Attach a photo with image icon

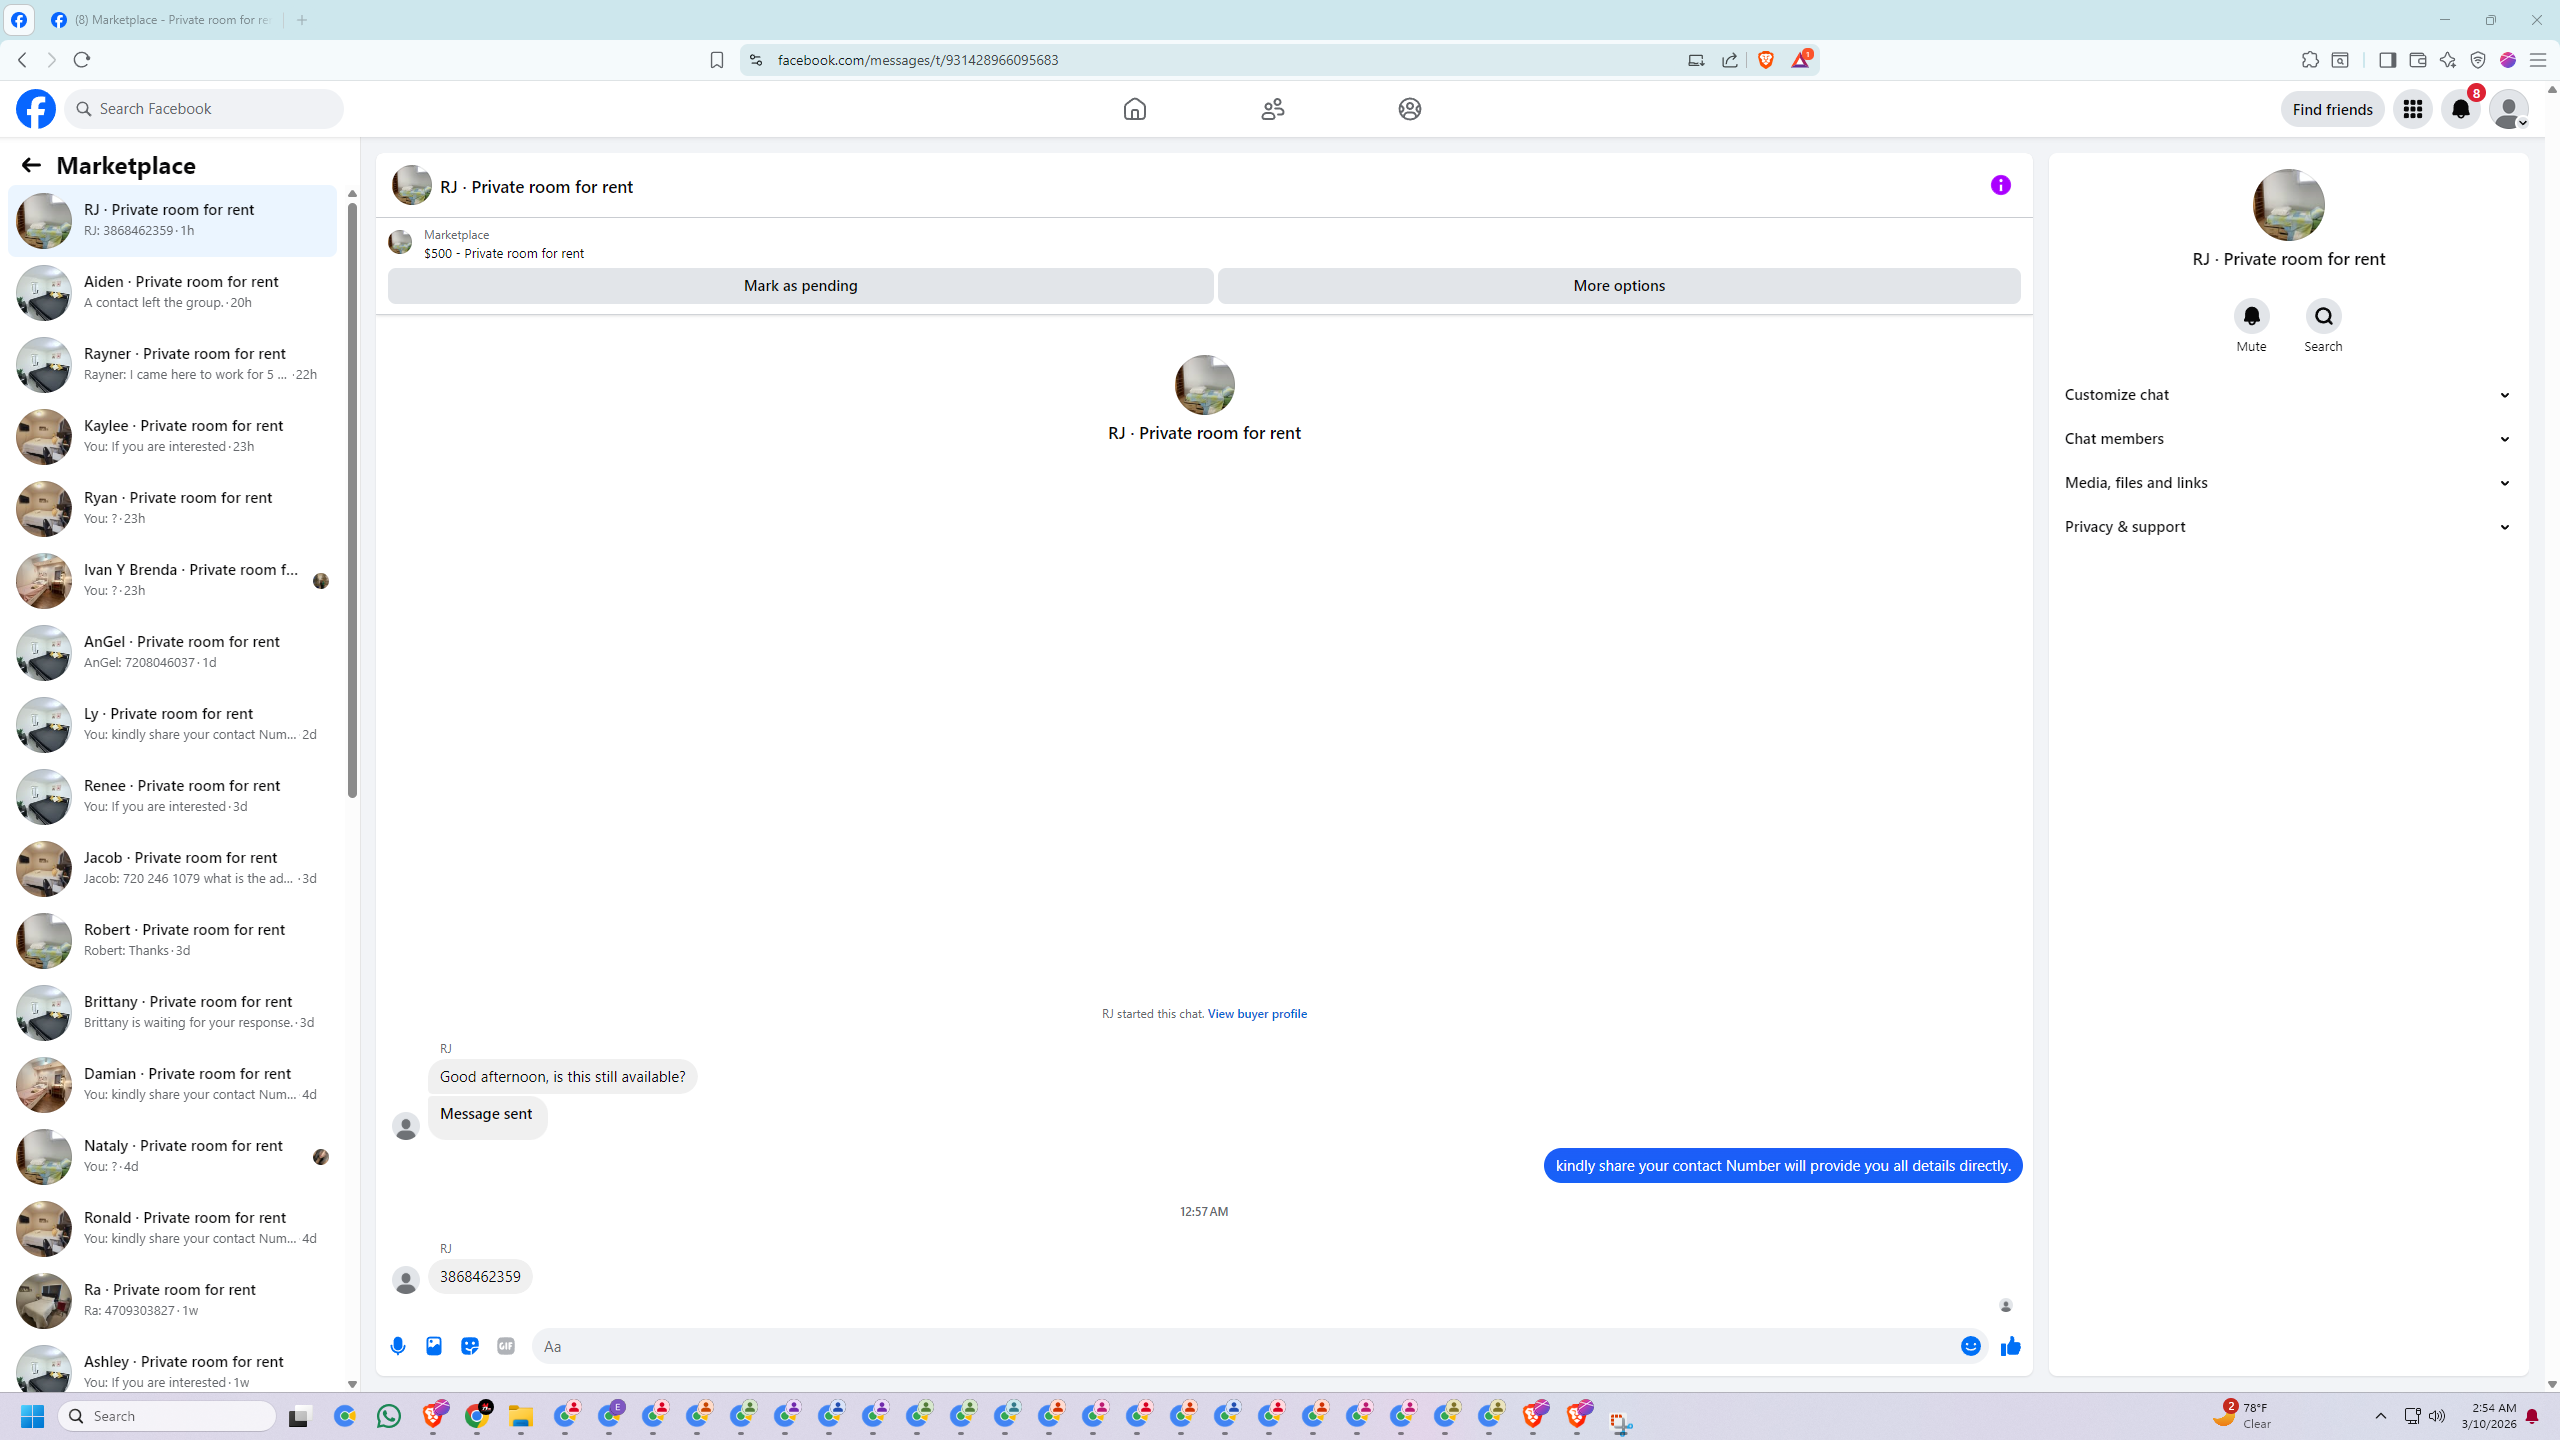434,1346
